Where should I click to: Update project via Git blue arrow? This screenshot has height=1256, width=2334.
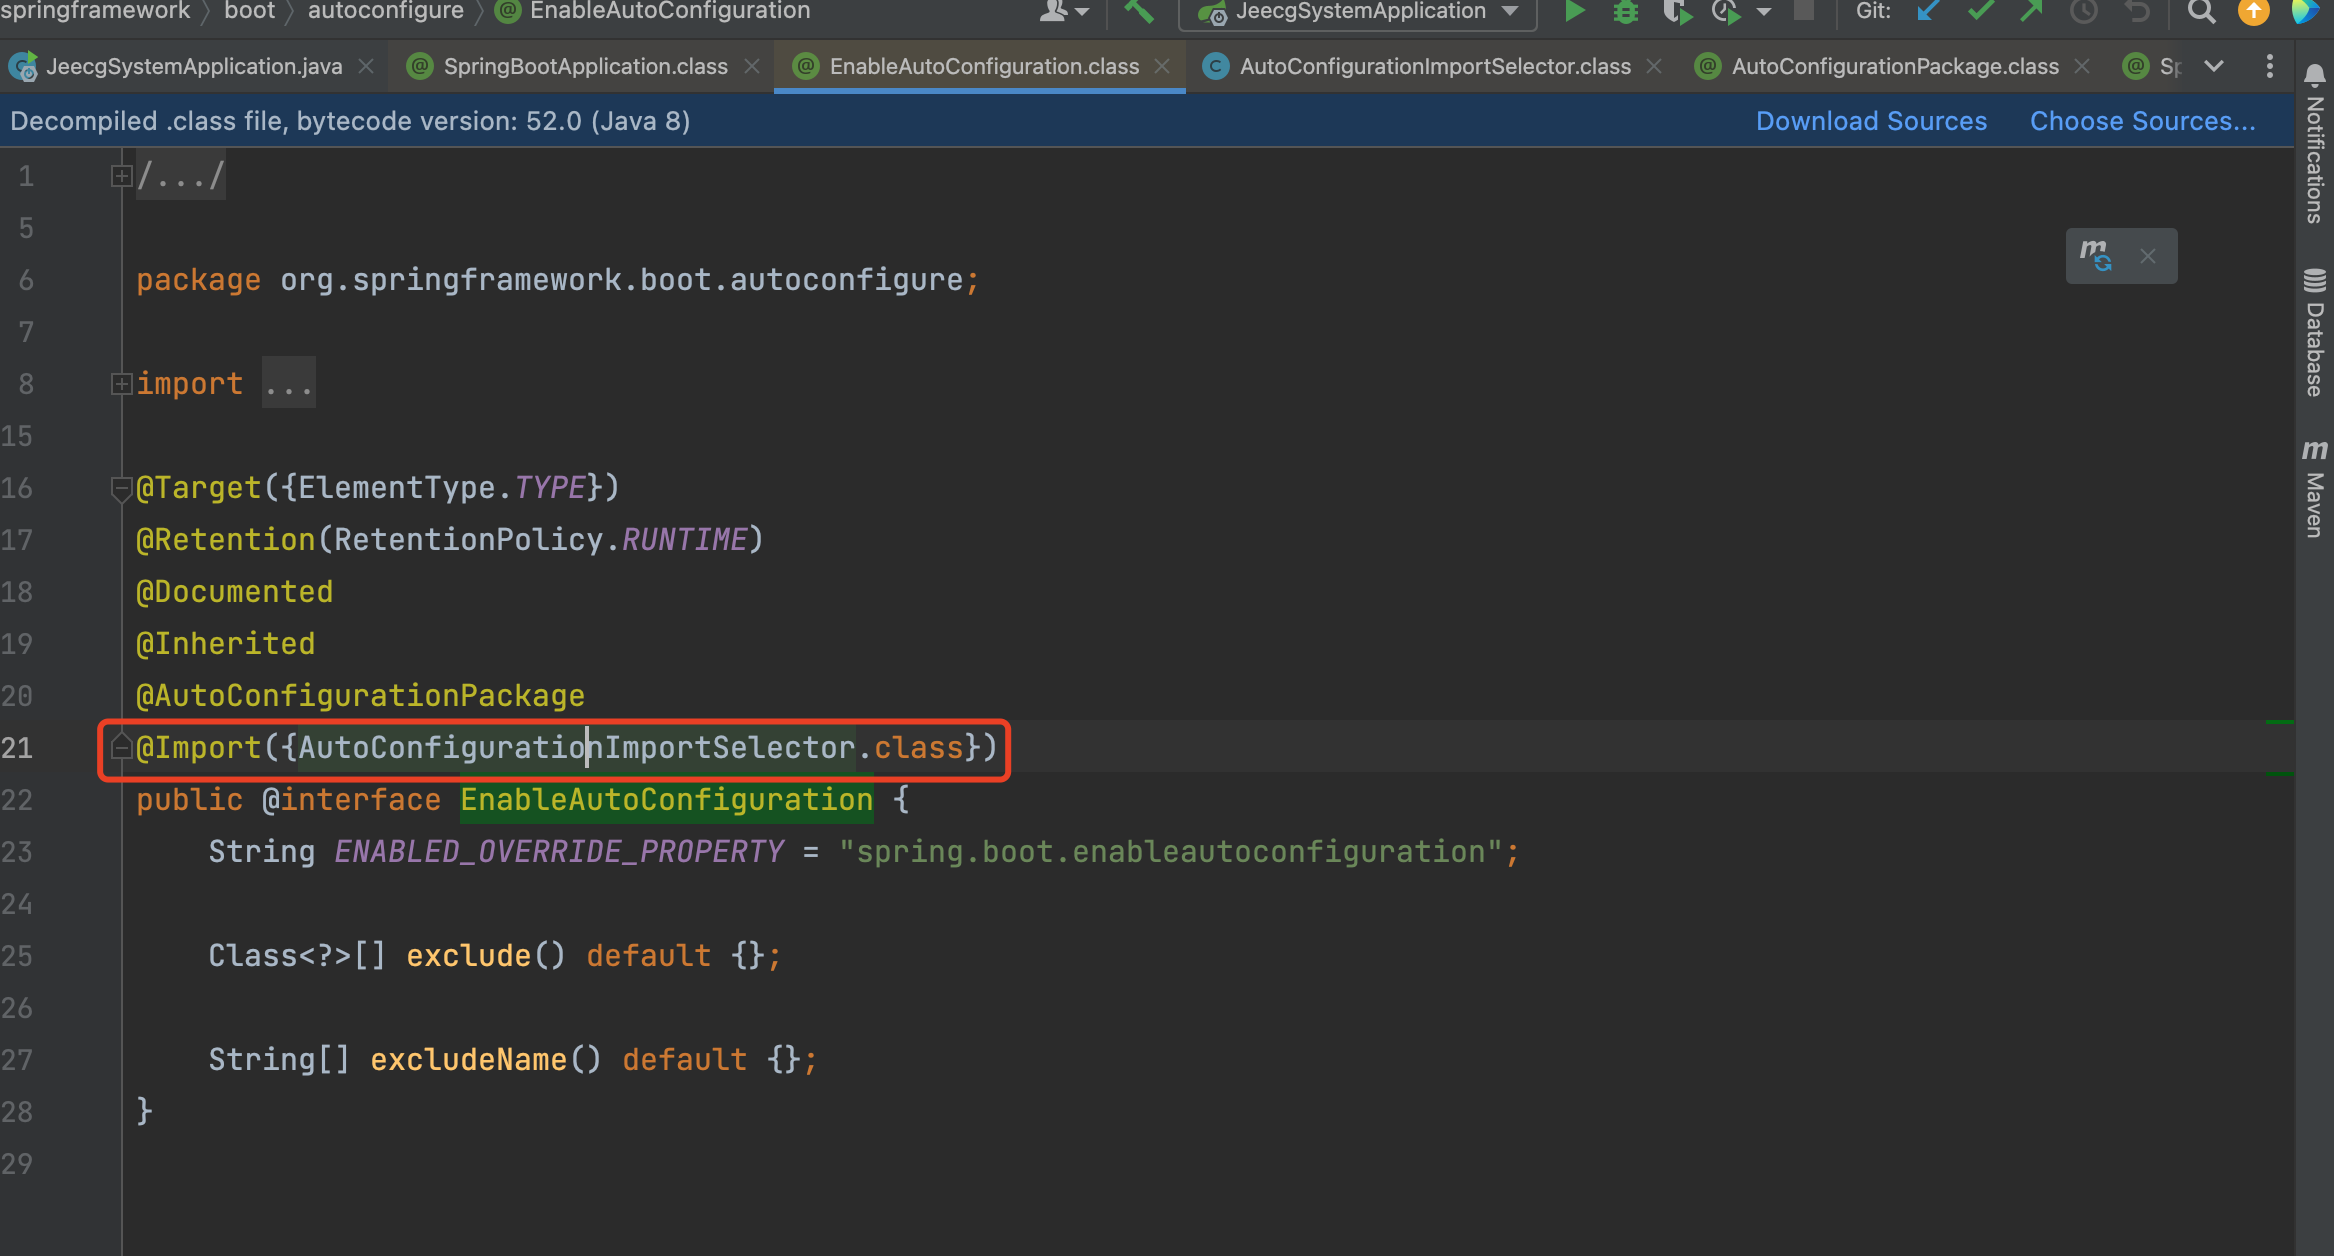[x=1929, y=12]
